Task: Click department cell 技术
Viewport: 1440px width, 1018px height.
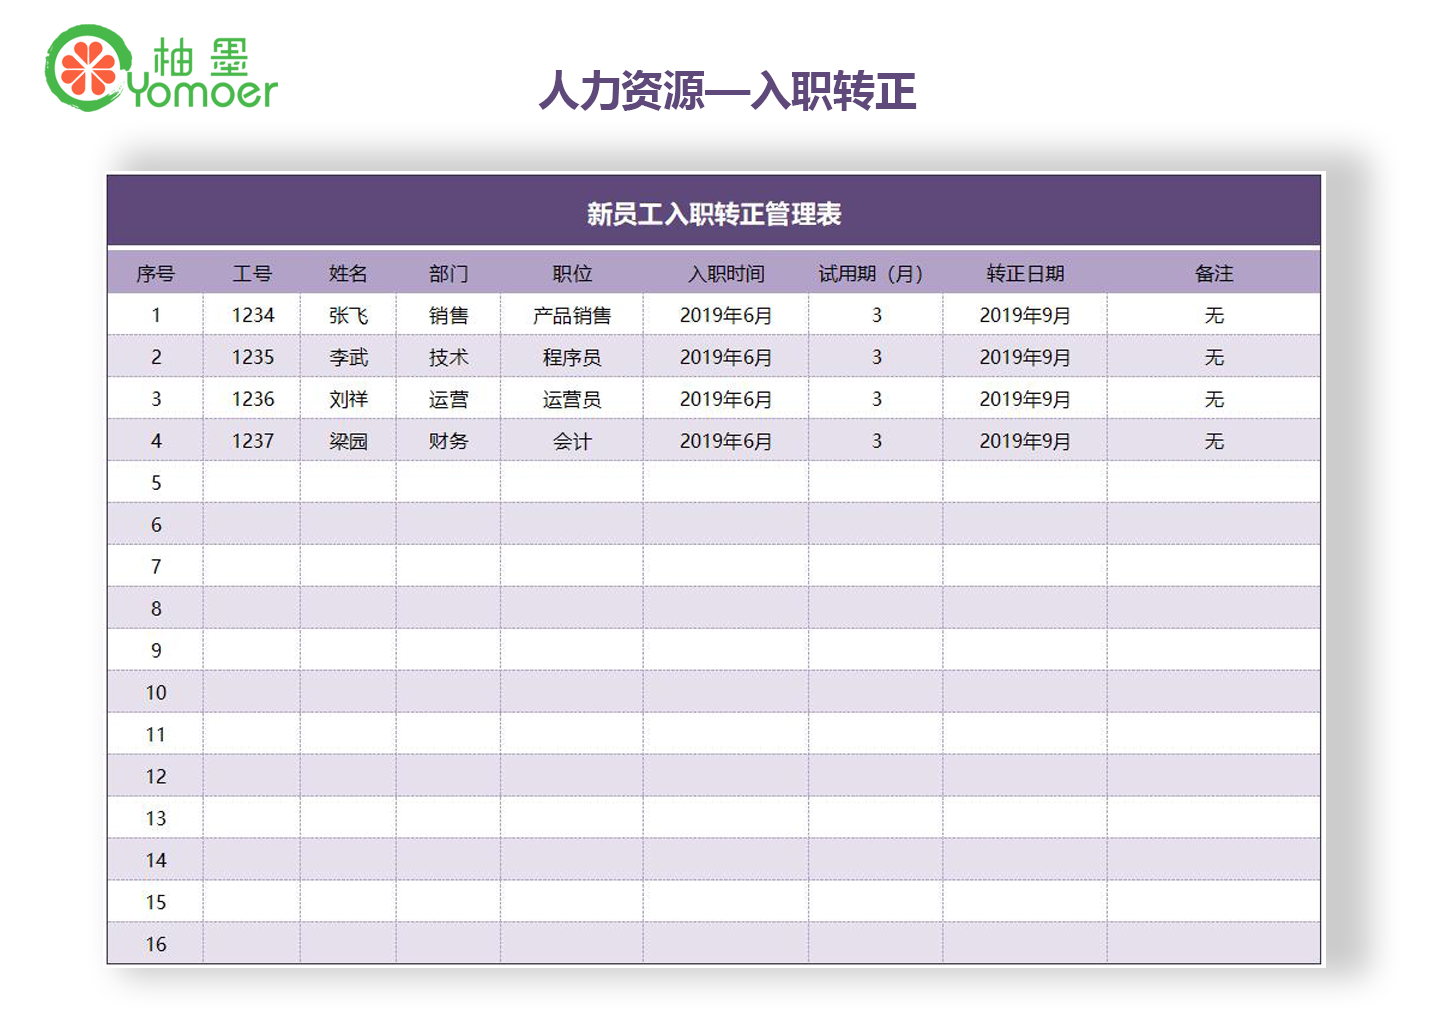Action: tap(448, 357)
